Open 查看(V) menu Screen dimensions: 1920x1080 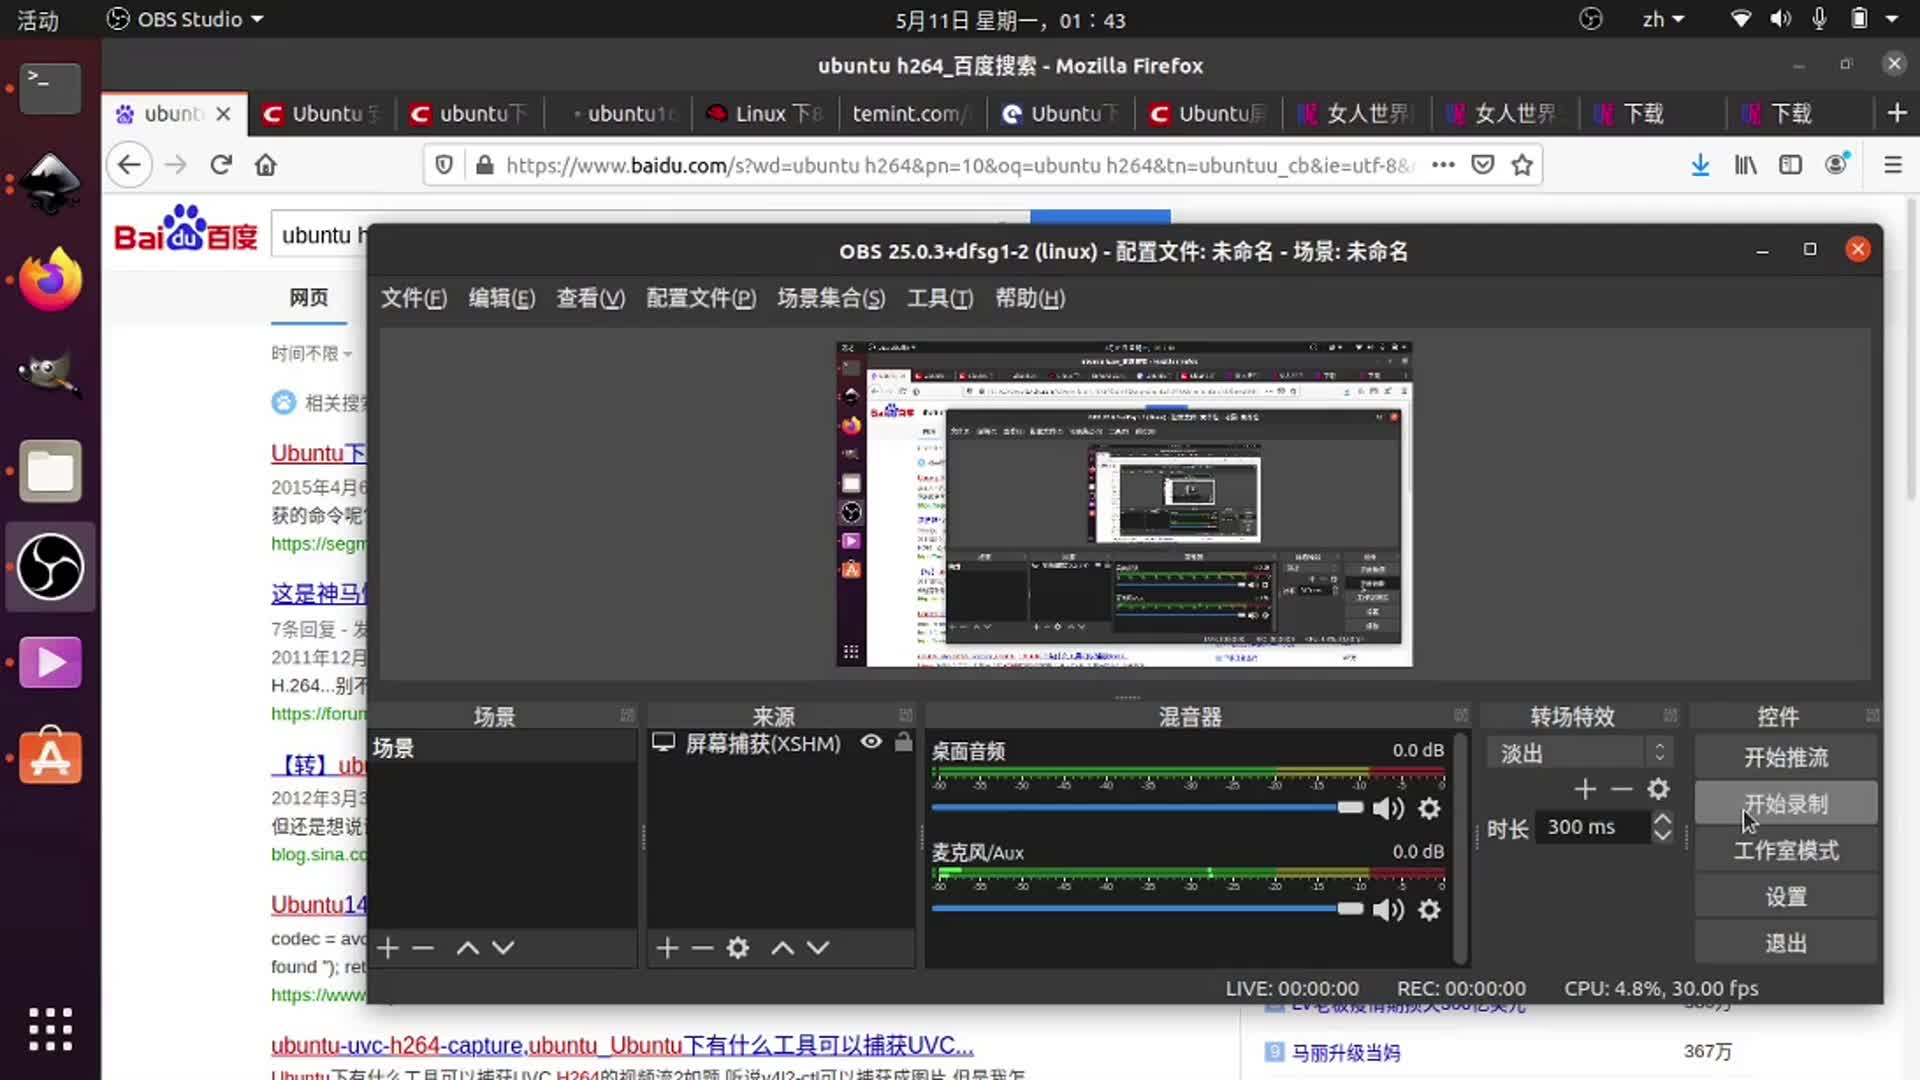(591, 298)
